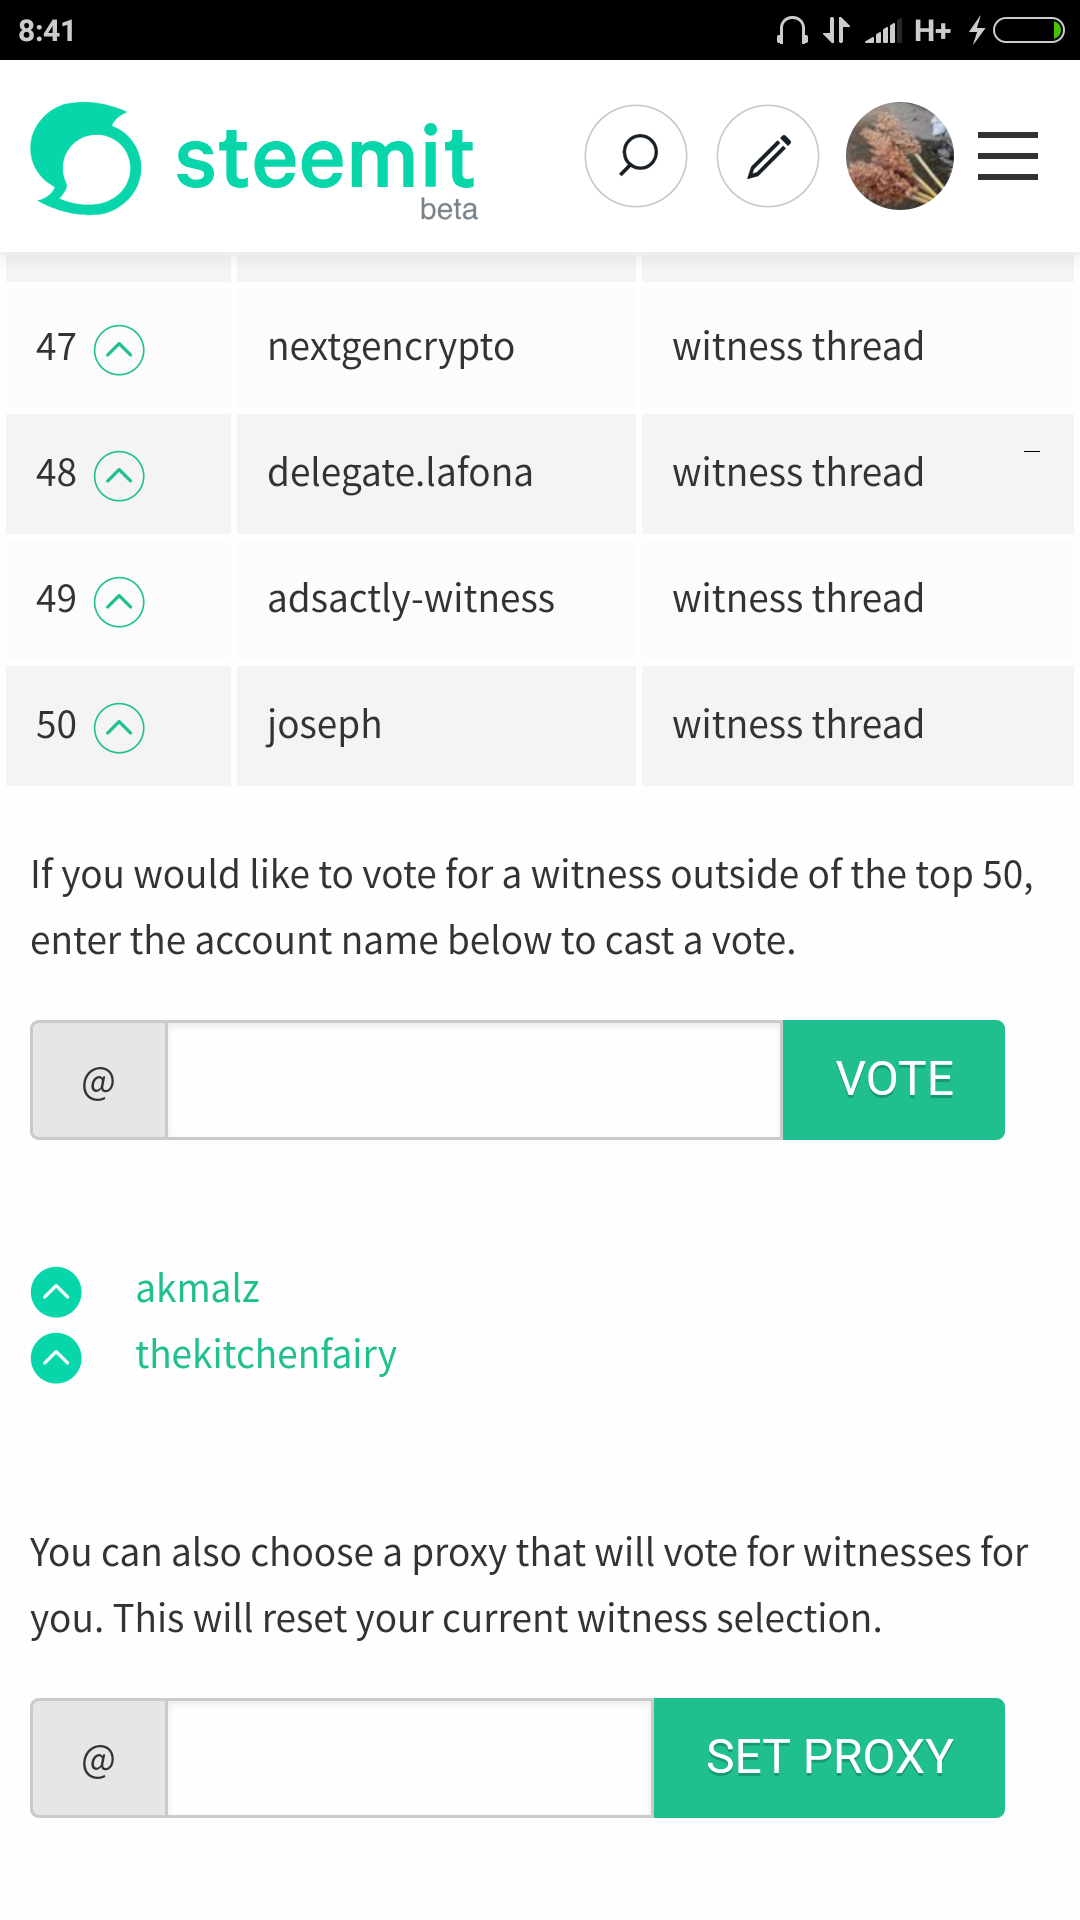
Task: Click the VOTE button
Action: (x=894, y=1080)
